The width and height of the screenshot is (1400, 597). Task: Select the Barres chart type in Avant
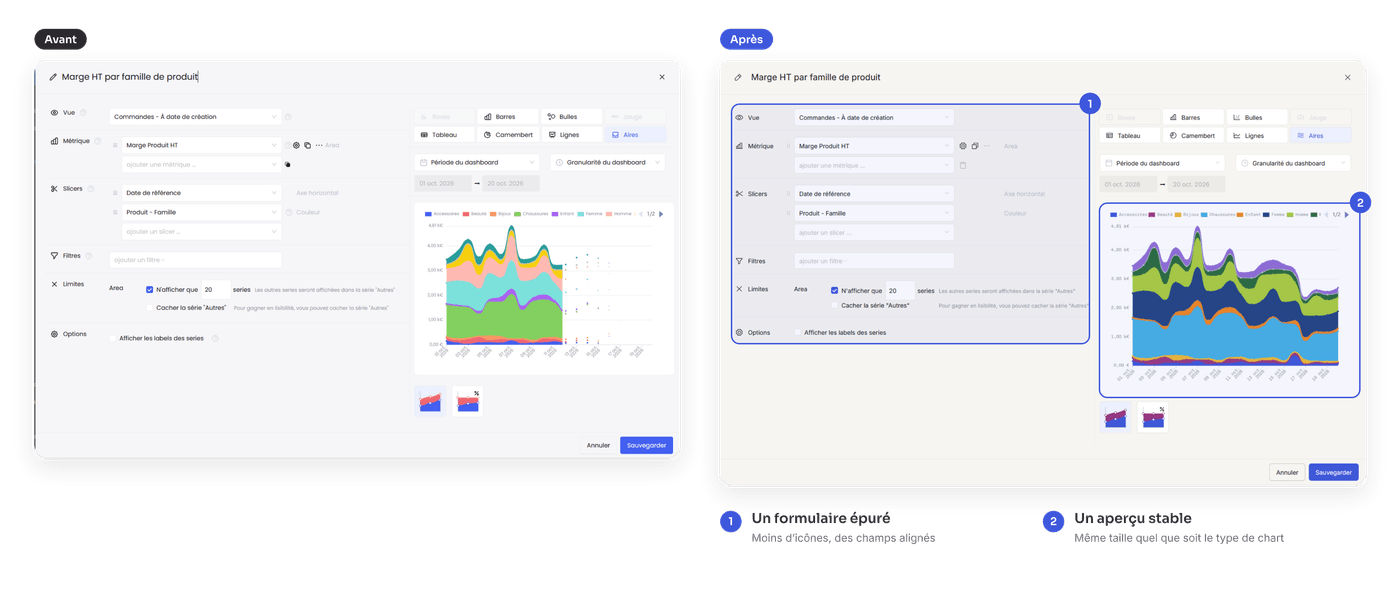pos(509,117)
